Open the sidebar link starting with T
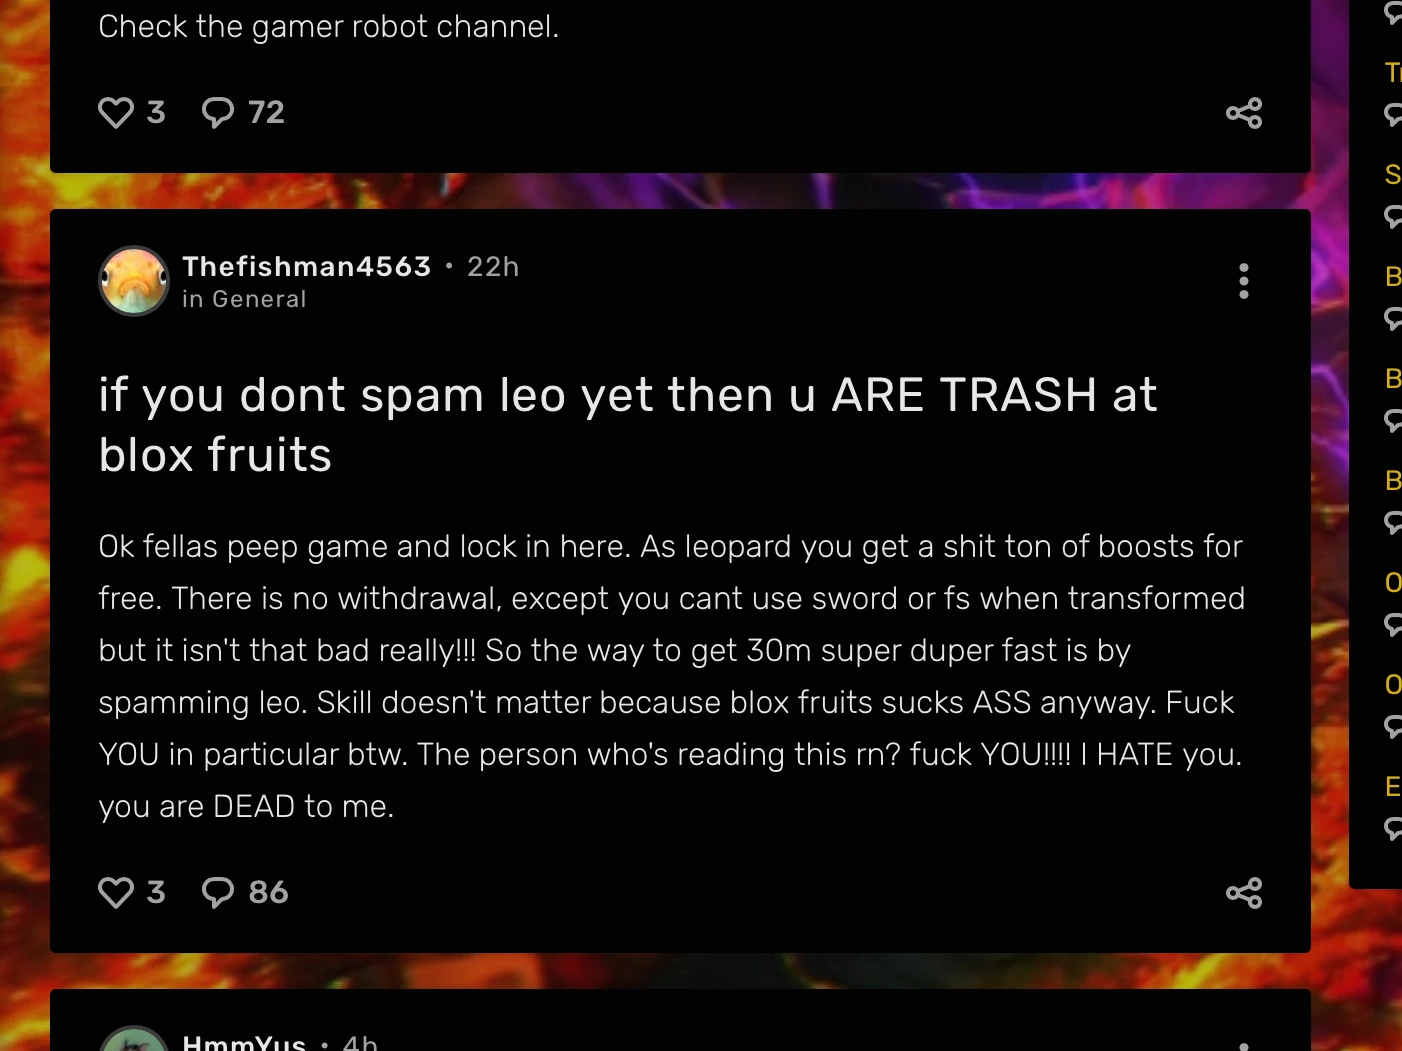The width and height of the screenshot is (1402, 1051). 1392,72
